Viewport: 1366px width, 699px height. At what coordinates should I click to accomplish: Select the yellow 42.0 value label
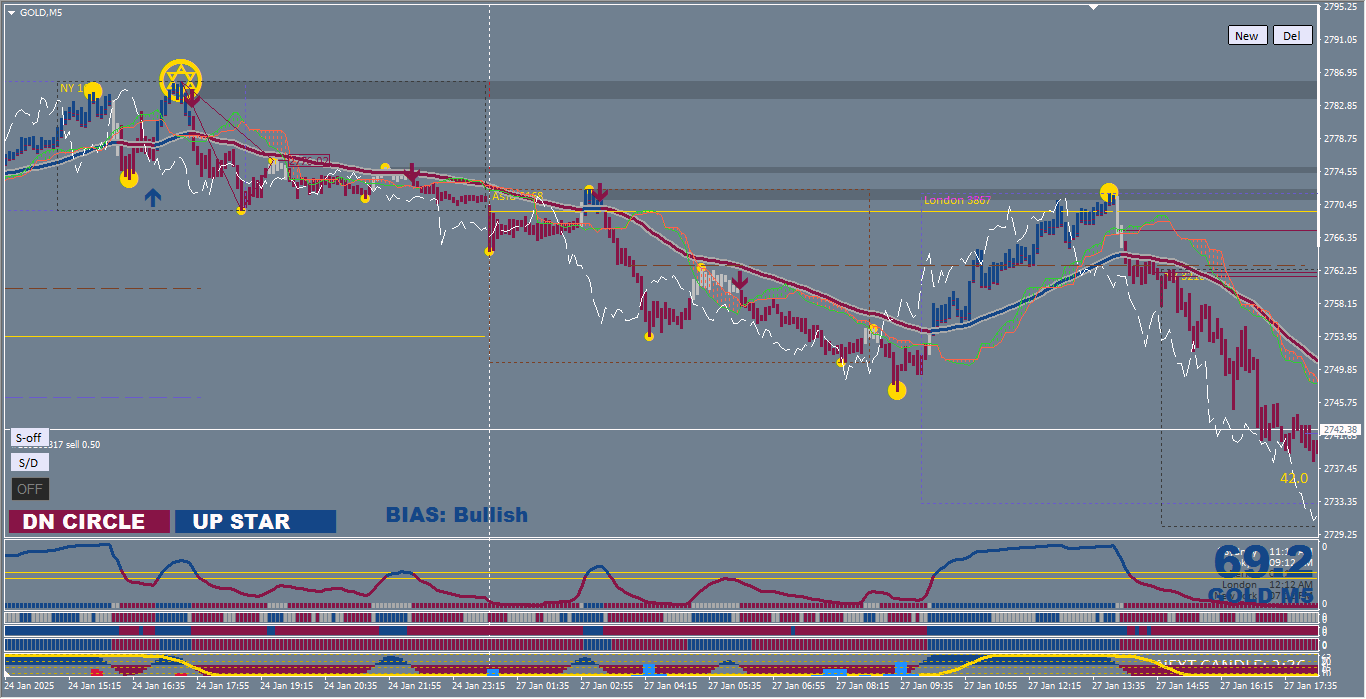[1294, 479]
